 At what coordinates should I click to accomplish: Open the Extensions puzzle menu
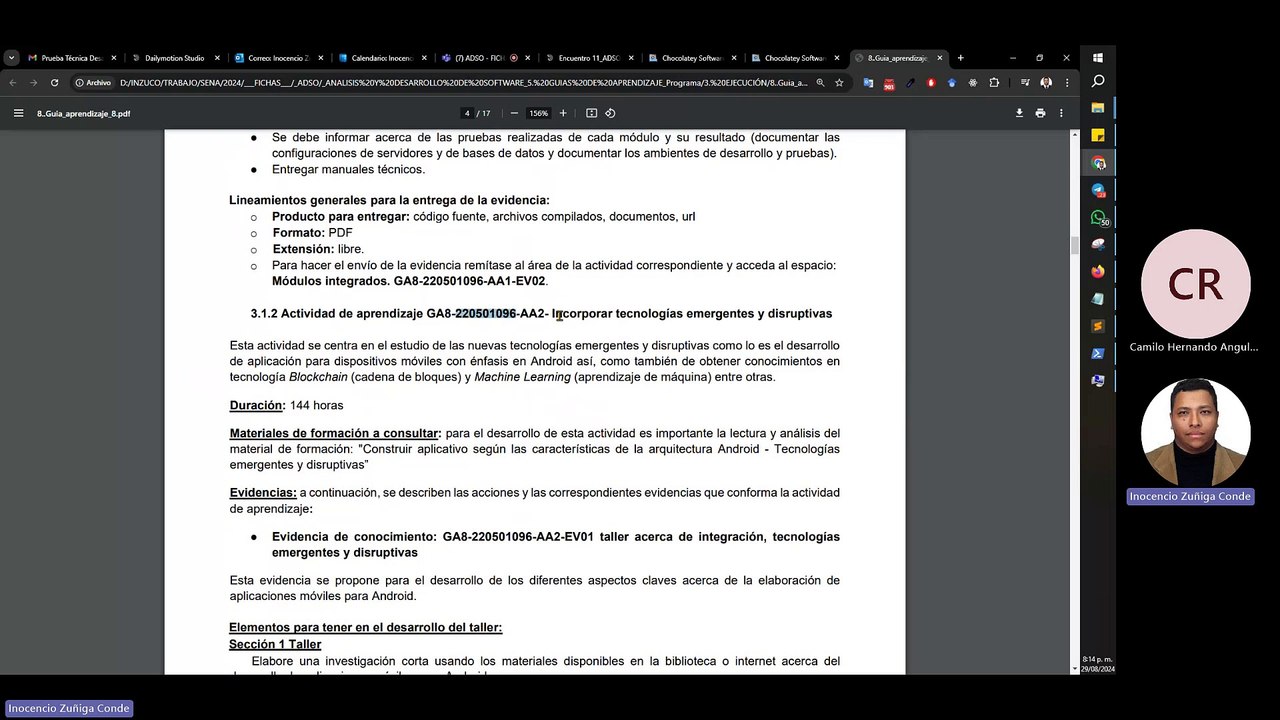(x=994, y=83)
